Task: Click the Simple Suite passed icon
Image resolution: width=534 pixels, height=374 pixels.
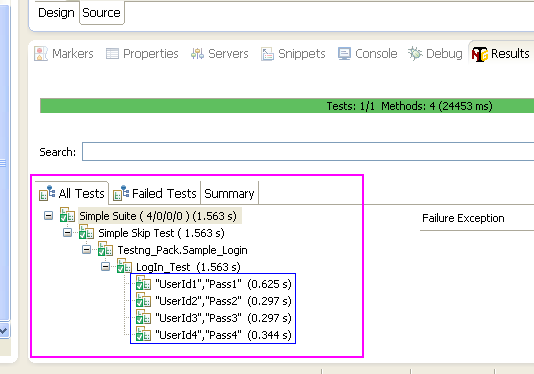Action: [67, 215]
